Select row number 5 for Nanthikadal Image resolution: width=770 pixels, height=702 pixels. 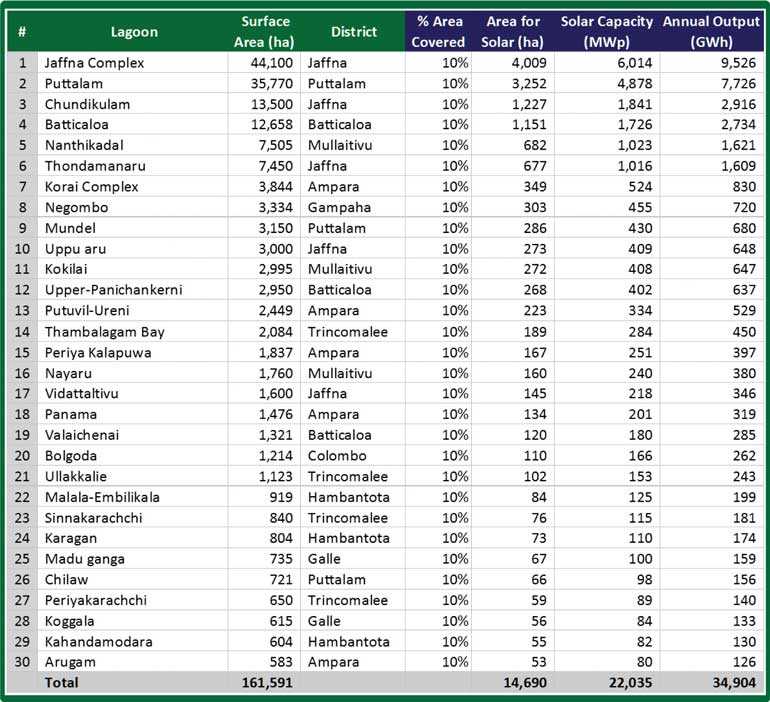tap(23, 145)
